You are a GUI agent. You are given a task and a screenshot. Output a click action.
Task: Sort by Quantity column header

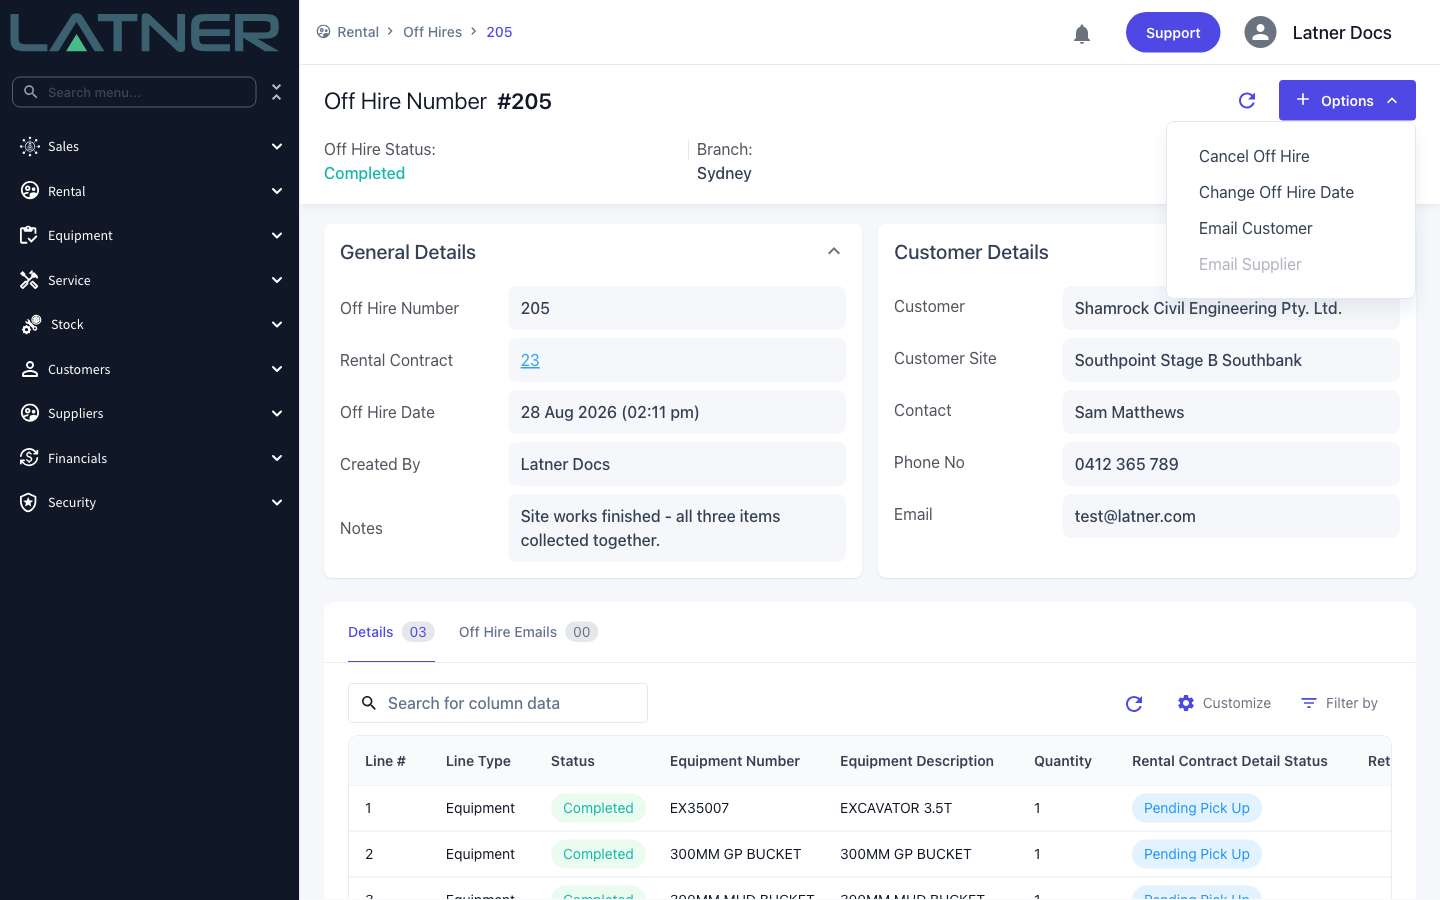pos(1063,761)
